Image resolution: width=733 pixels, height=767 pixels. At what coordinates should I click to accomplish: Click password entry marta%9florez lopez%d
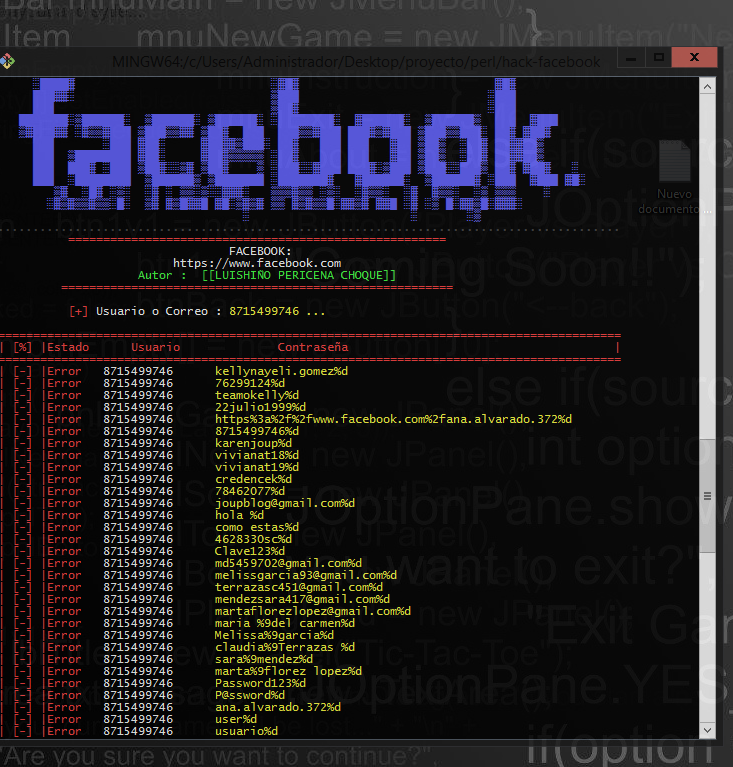[289, 671]
